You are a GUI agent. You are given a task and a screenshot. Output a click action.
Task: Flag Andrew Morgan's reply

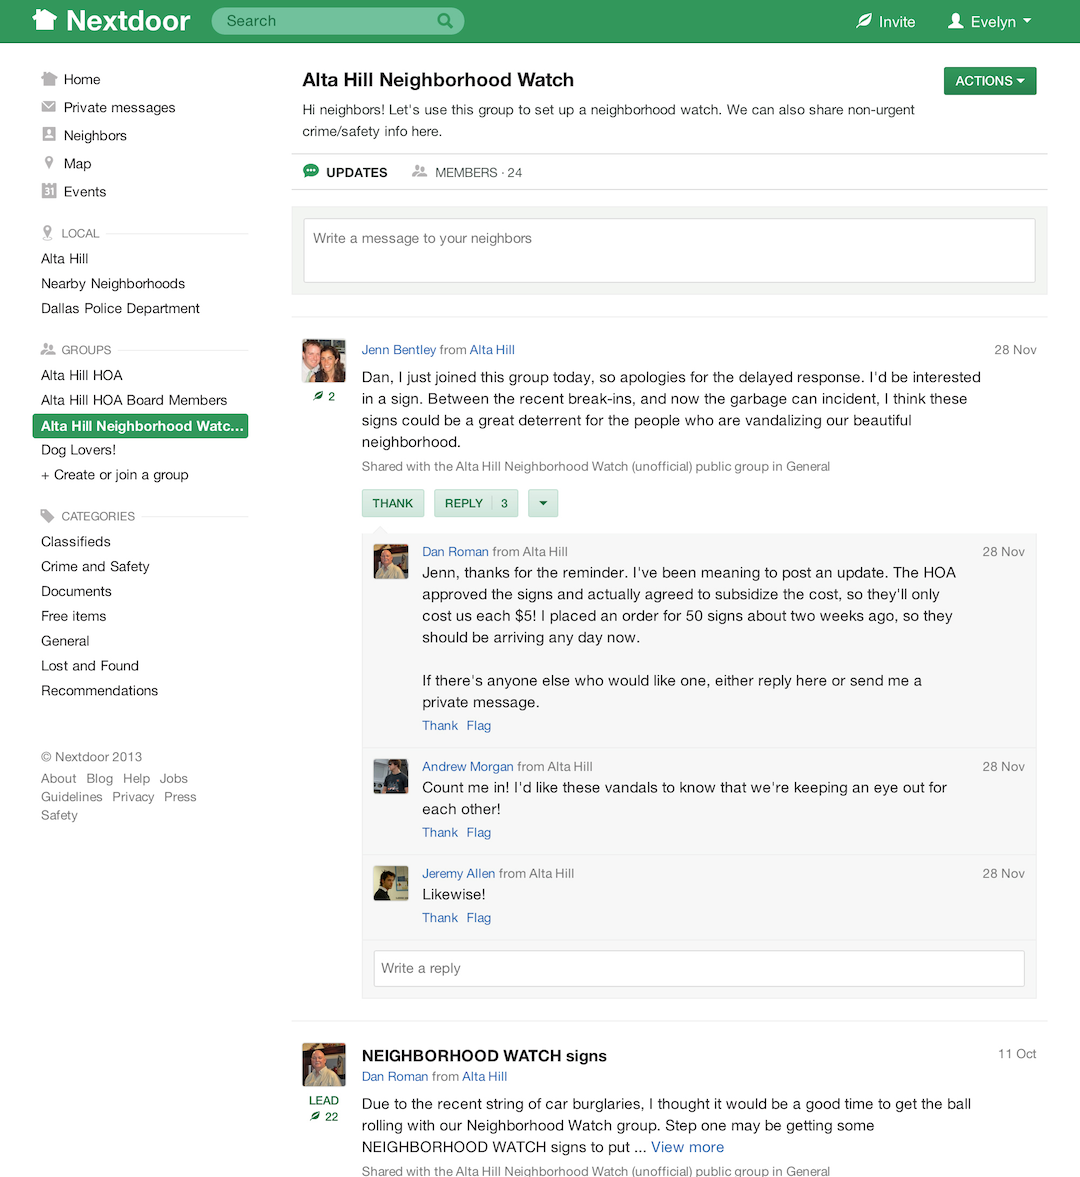point(479,832)
